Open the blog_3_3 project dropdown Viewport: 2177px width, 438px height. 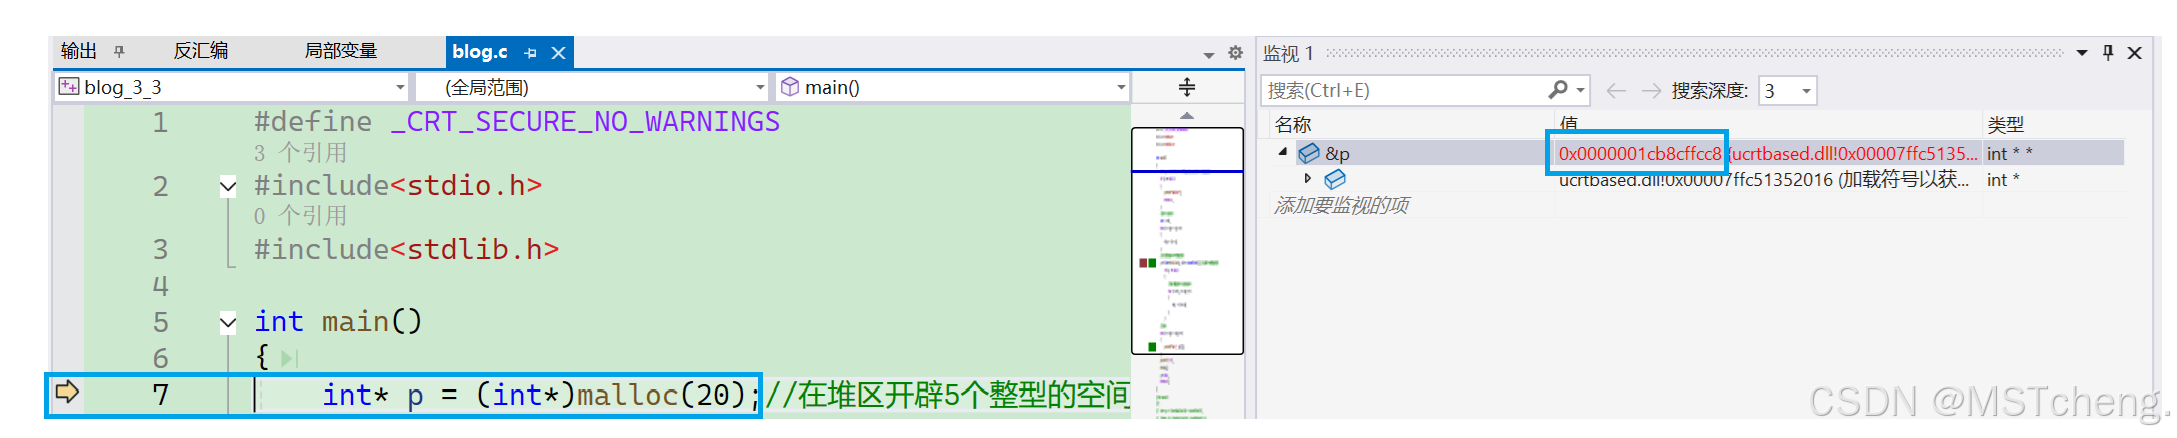[x=400, y=88]
